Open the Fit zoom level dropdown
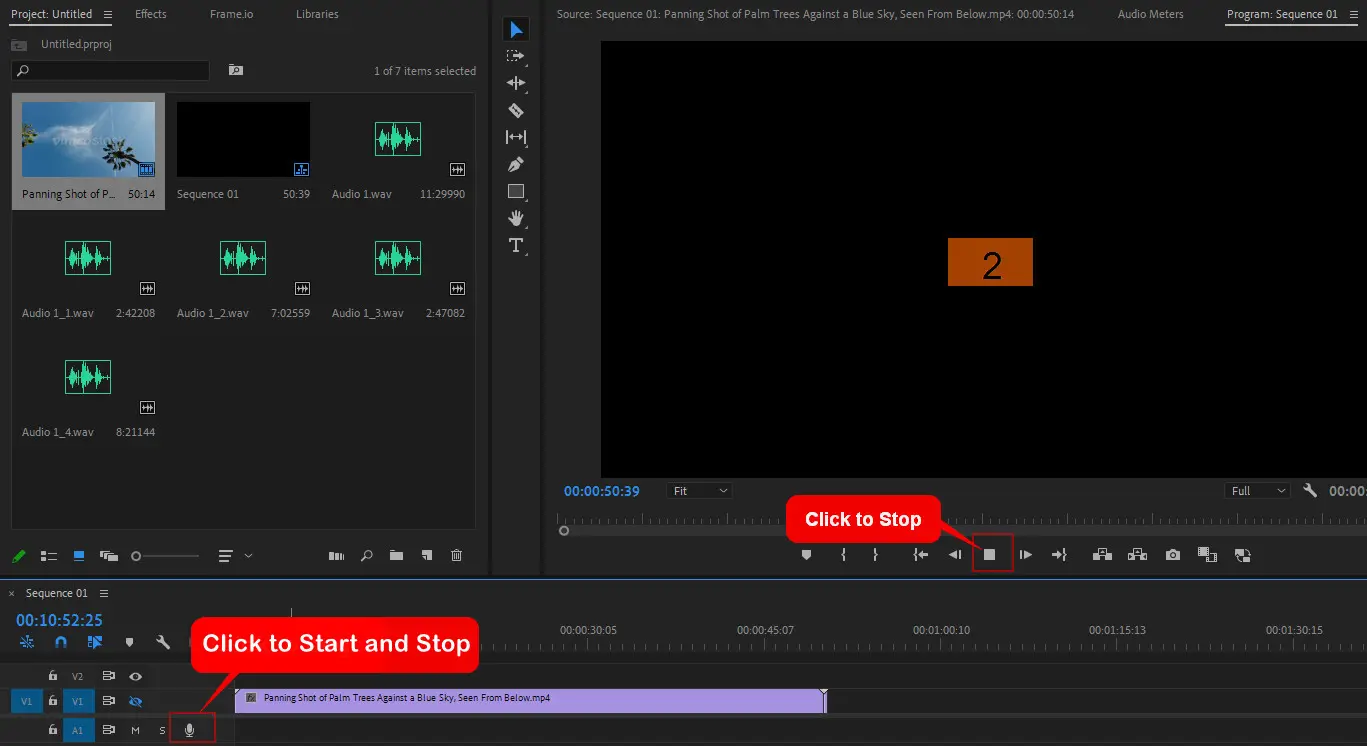Viewport: 1367px width, 746px height. [x=700, y=491]
